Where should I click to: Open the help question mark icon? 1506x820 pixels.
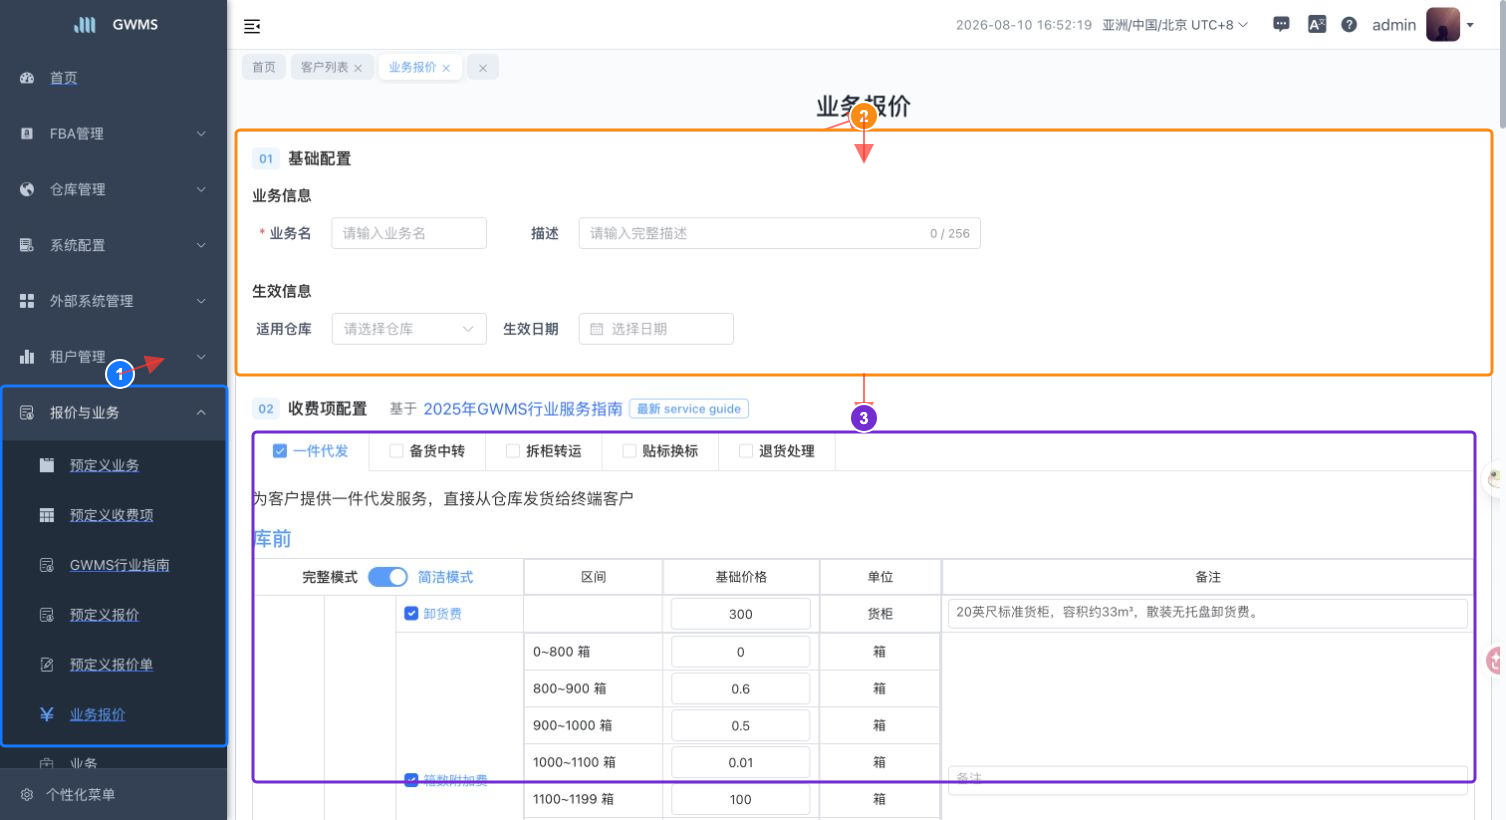[x=1349, y=24]
